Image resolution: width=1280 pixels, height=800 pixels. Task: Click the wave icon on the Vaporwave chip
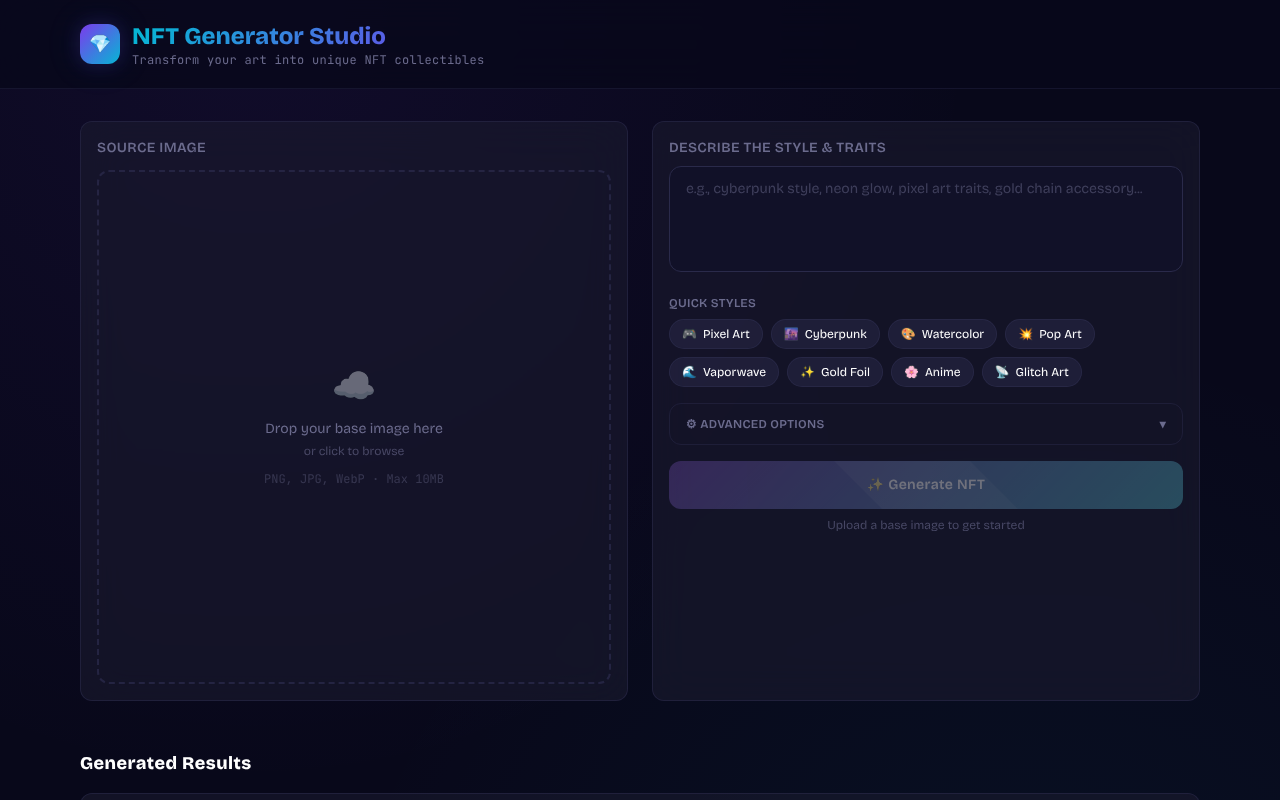687,371
